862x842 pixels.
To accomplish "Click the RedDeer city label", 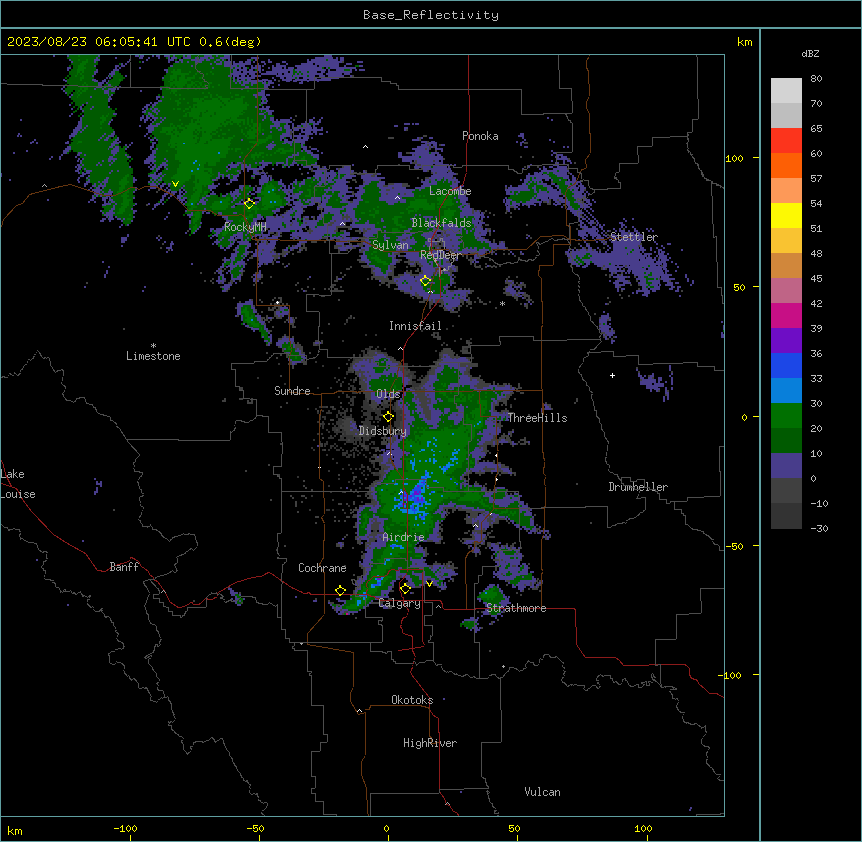I will tap(440, 255).
